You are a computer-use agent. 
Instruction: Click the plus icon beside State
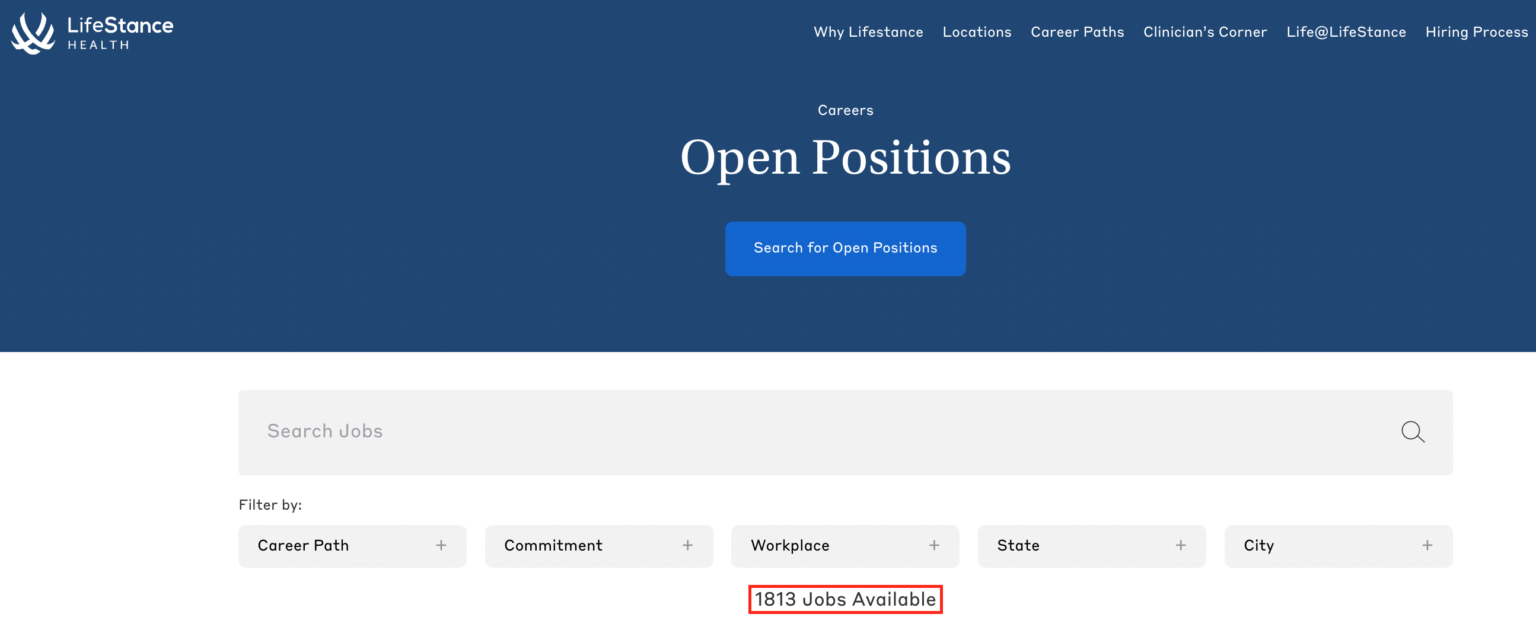[1180, 545]
